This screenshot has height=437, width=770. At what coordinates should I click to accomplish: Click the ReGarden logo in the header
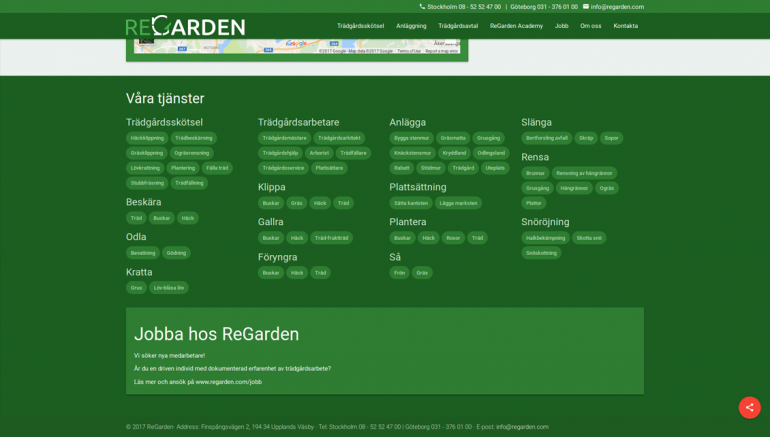click(x=185, y=26)
